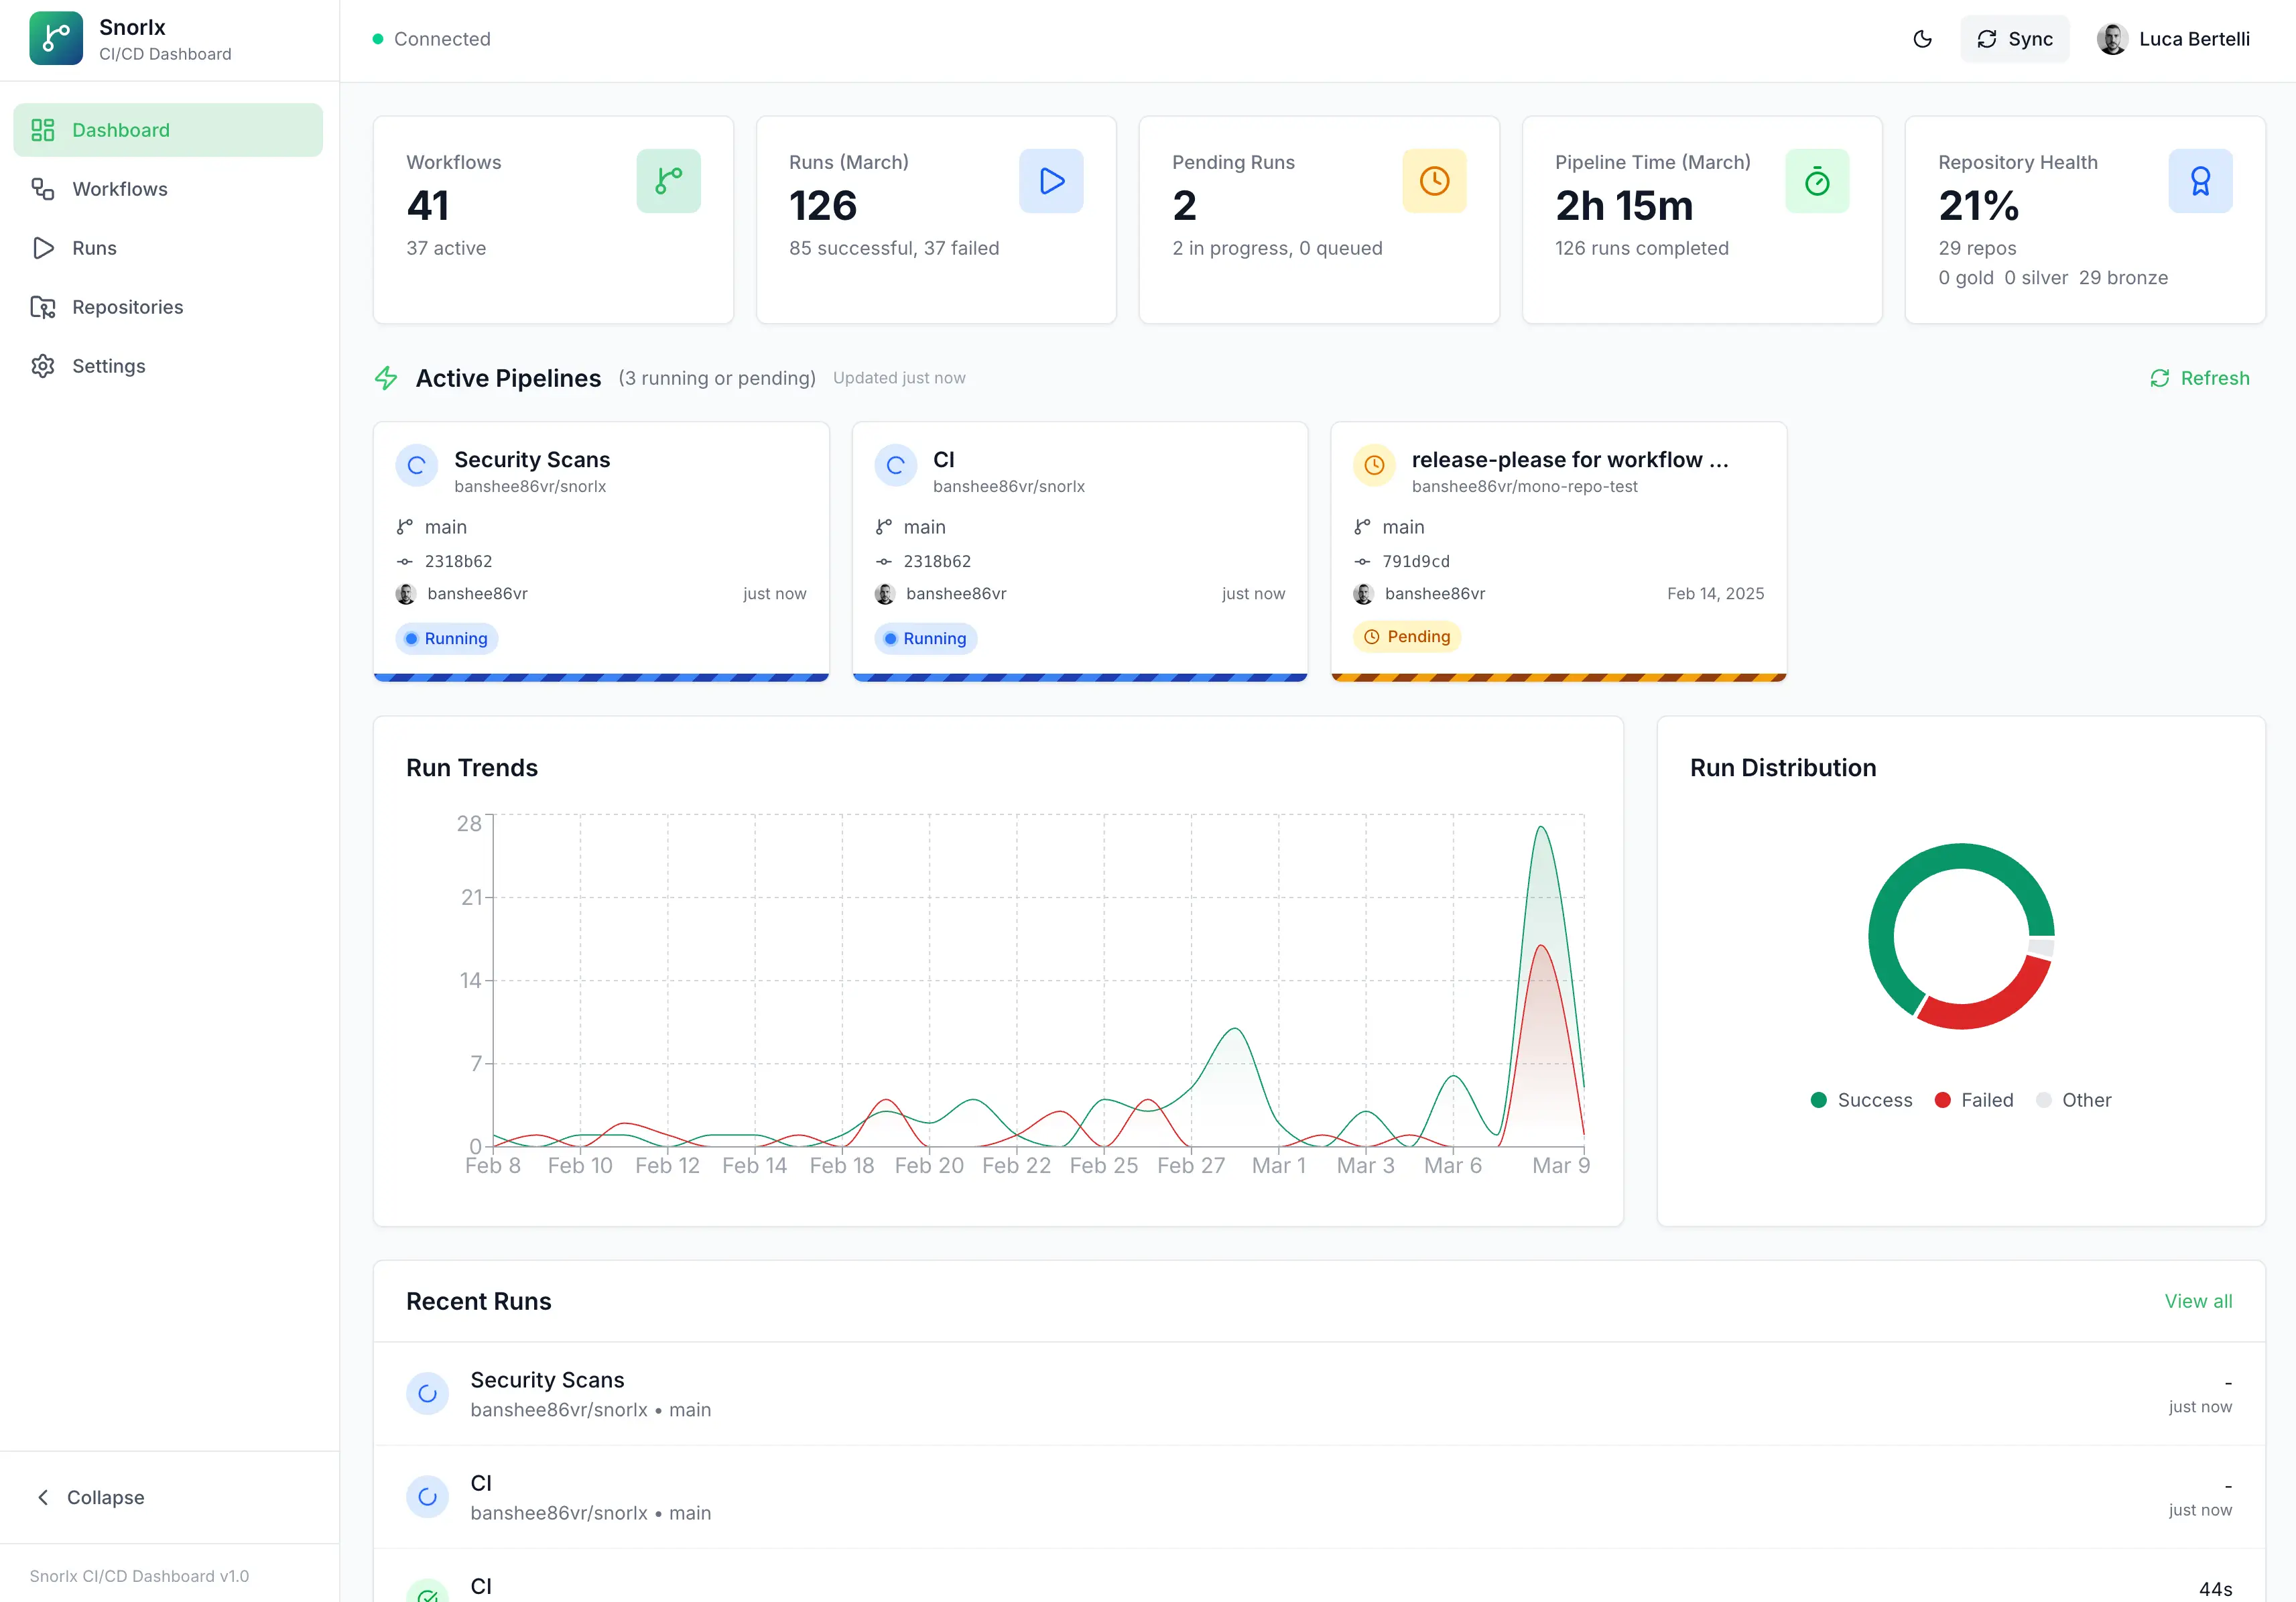Click Luca Bertelli avatar picture

2111,39
